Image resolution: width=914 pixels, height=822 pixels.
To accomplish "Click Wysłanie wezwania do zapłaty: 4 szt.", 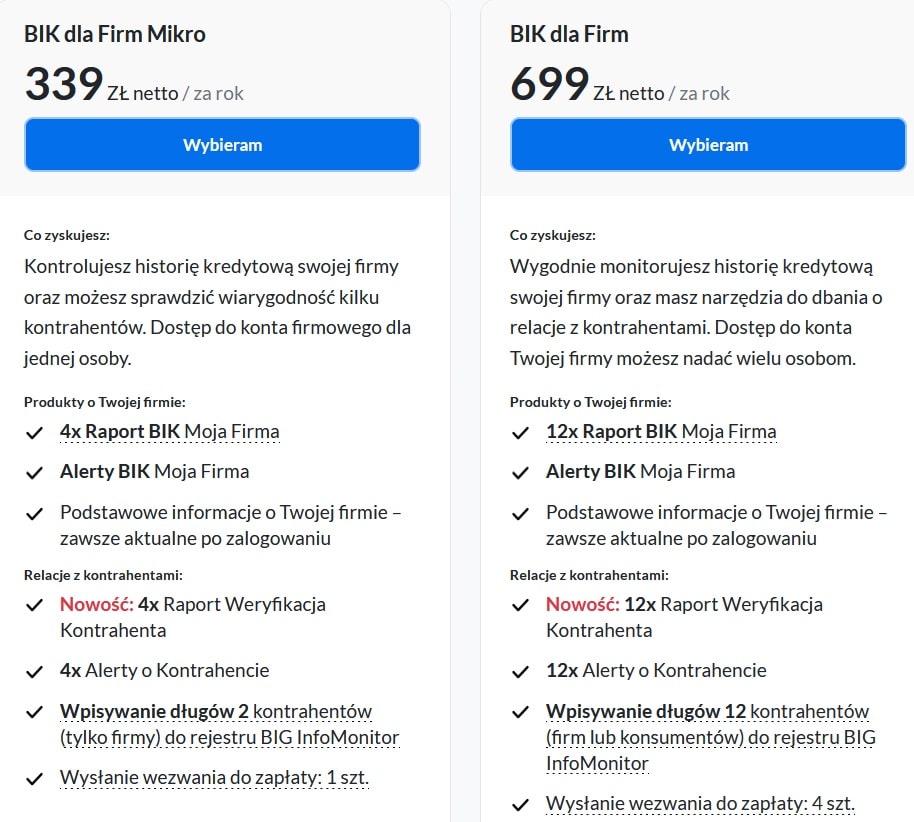I will click(700, 804).
